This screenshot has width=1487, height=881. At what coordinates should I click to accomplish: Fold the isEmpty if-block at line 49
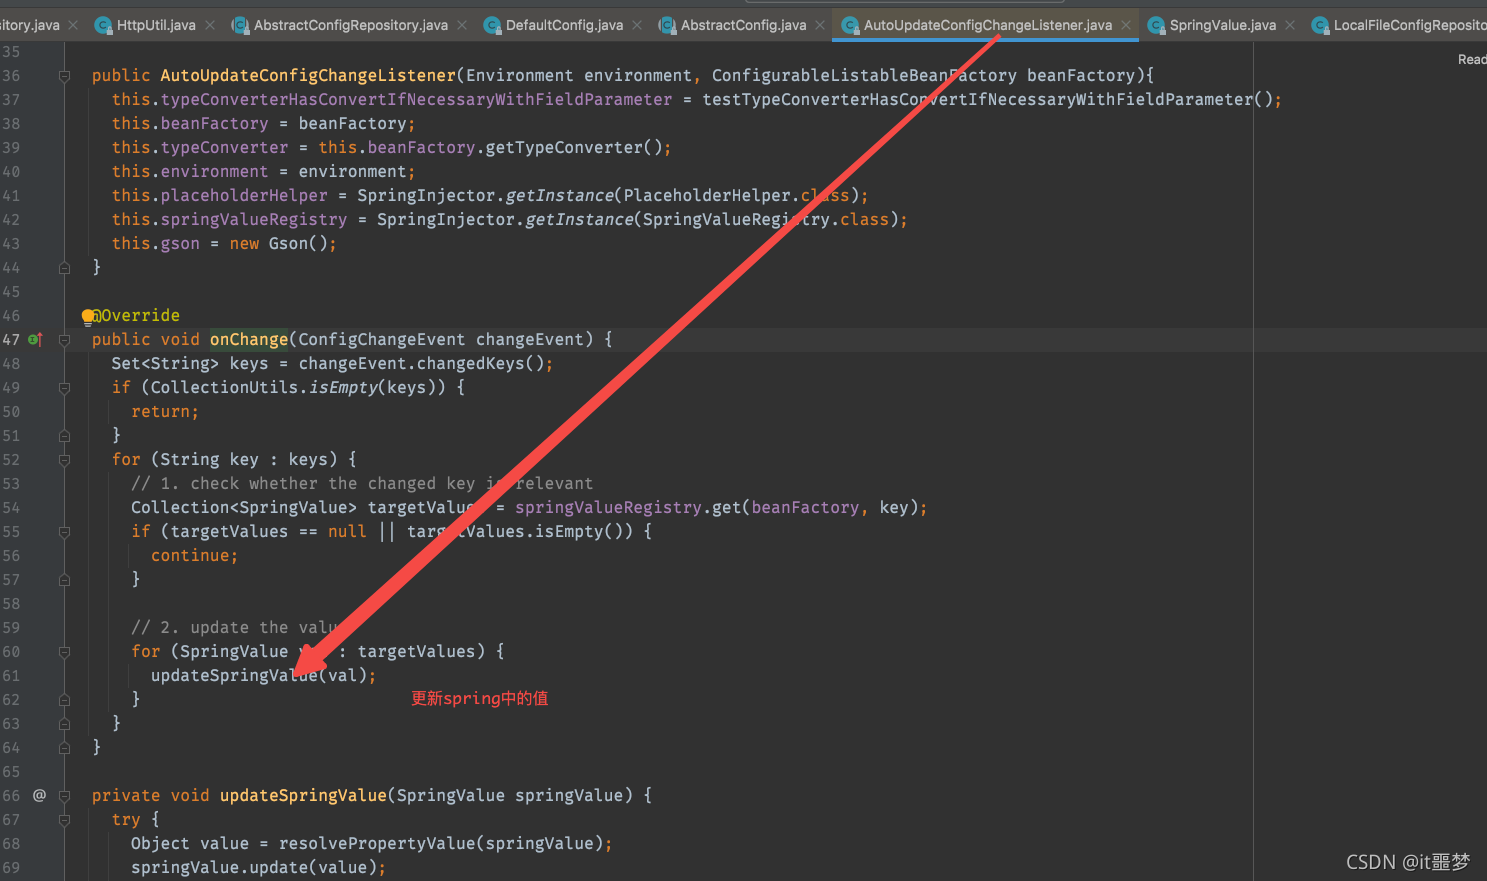(64, 388)
